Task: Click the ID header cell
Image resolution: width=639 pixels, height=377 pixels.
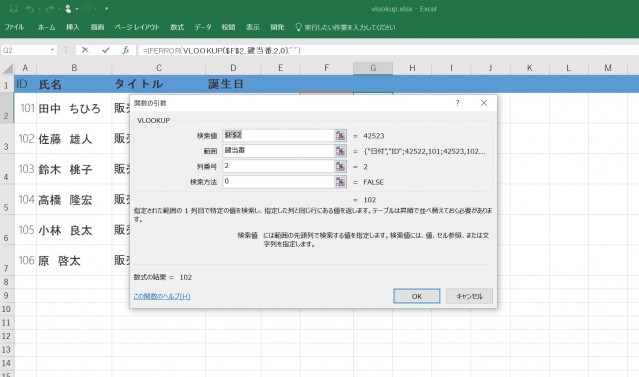Action: [25, 84]
